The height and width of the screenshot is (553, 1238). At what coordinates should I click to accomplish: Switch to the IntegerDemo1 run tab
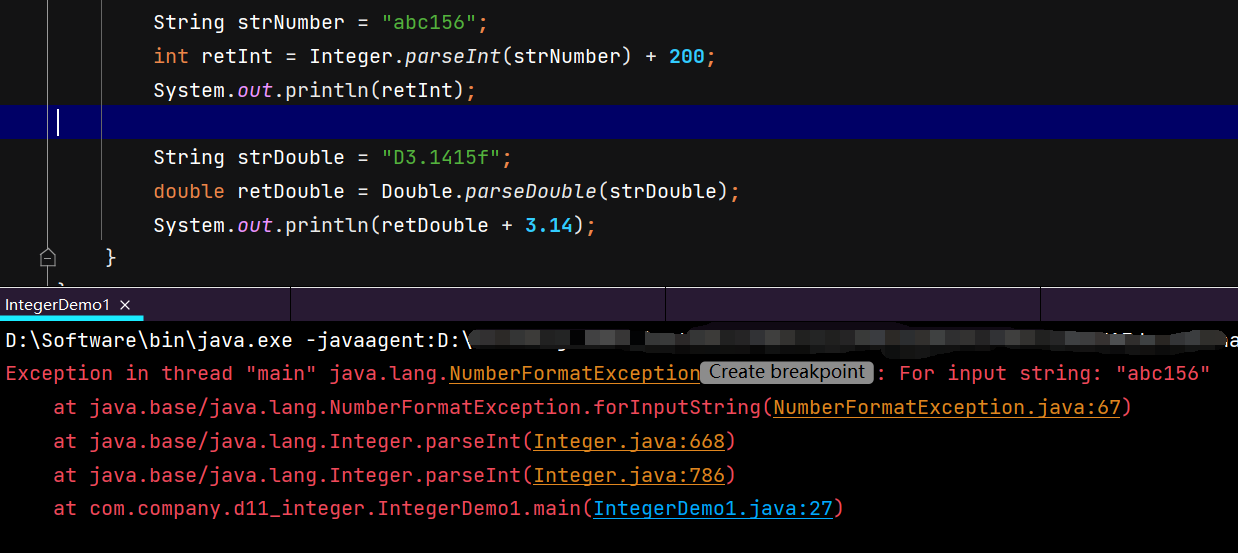(x=58, y=305)
